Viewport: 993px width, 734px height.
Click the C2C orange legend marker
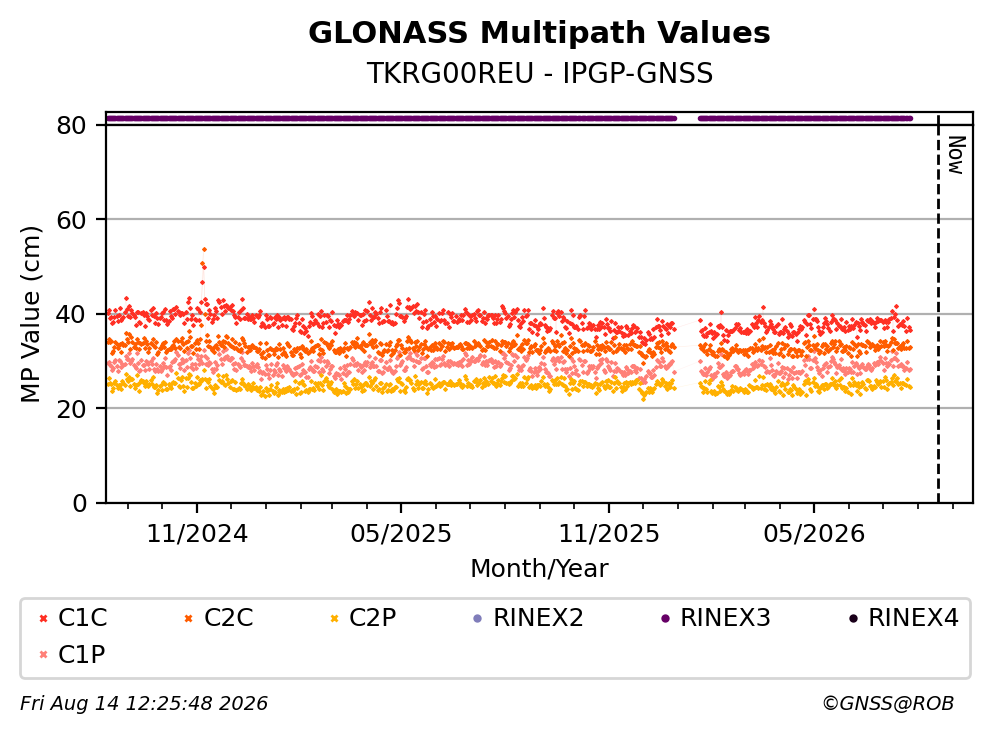(x=188, y=618)
